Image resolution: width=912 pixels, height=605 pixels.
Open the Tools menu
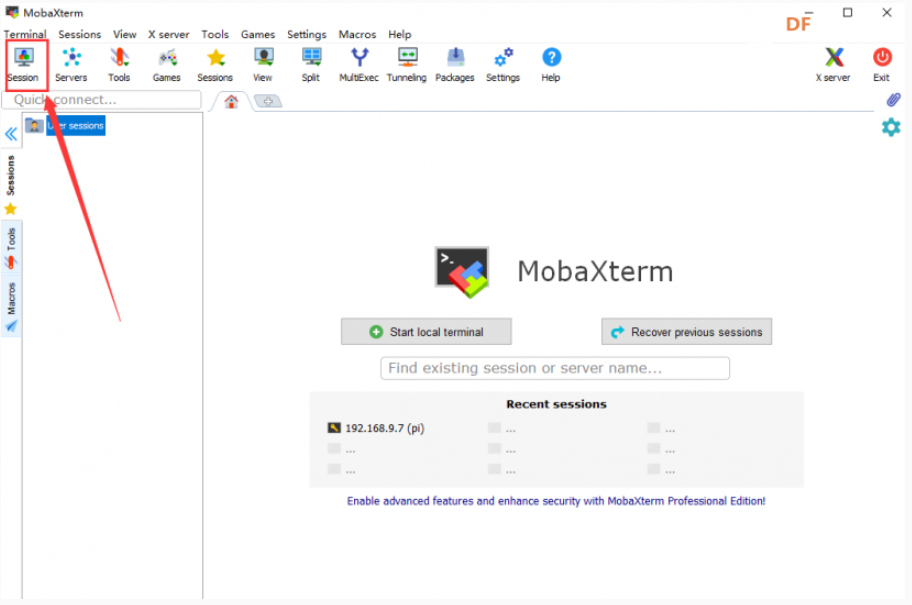[215, 34]
